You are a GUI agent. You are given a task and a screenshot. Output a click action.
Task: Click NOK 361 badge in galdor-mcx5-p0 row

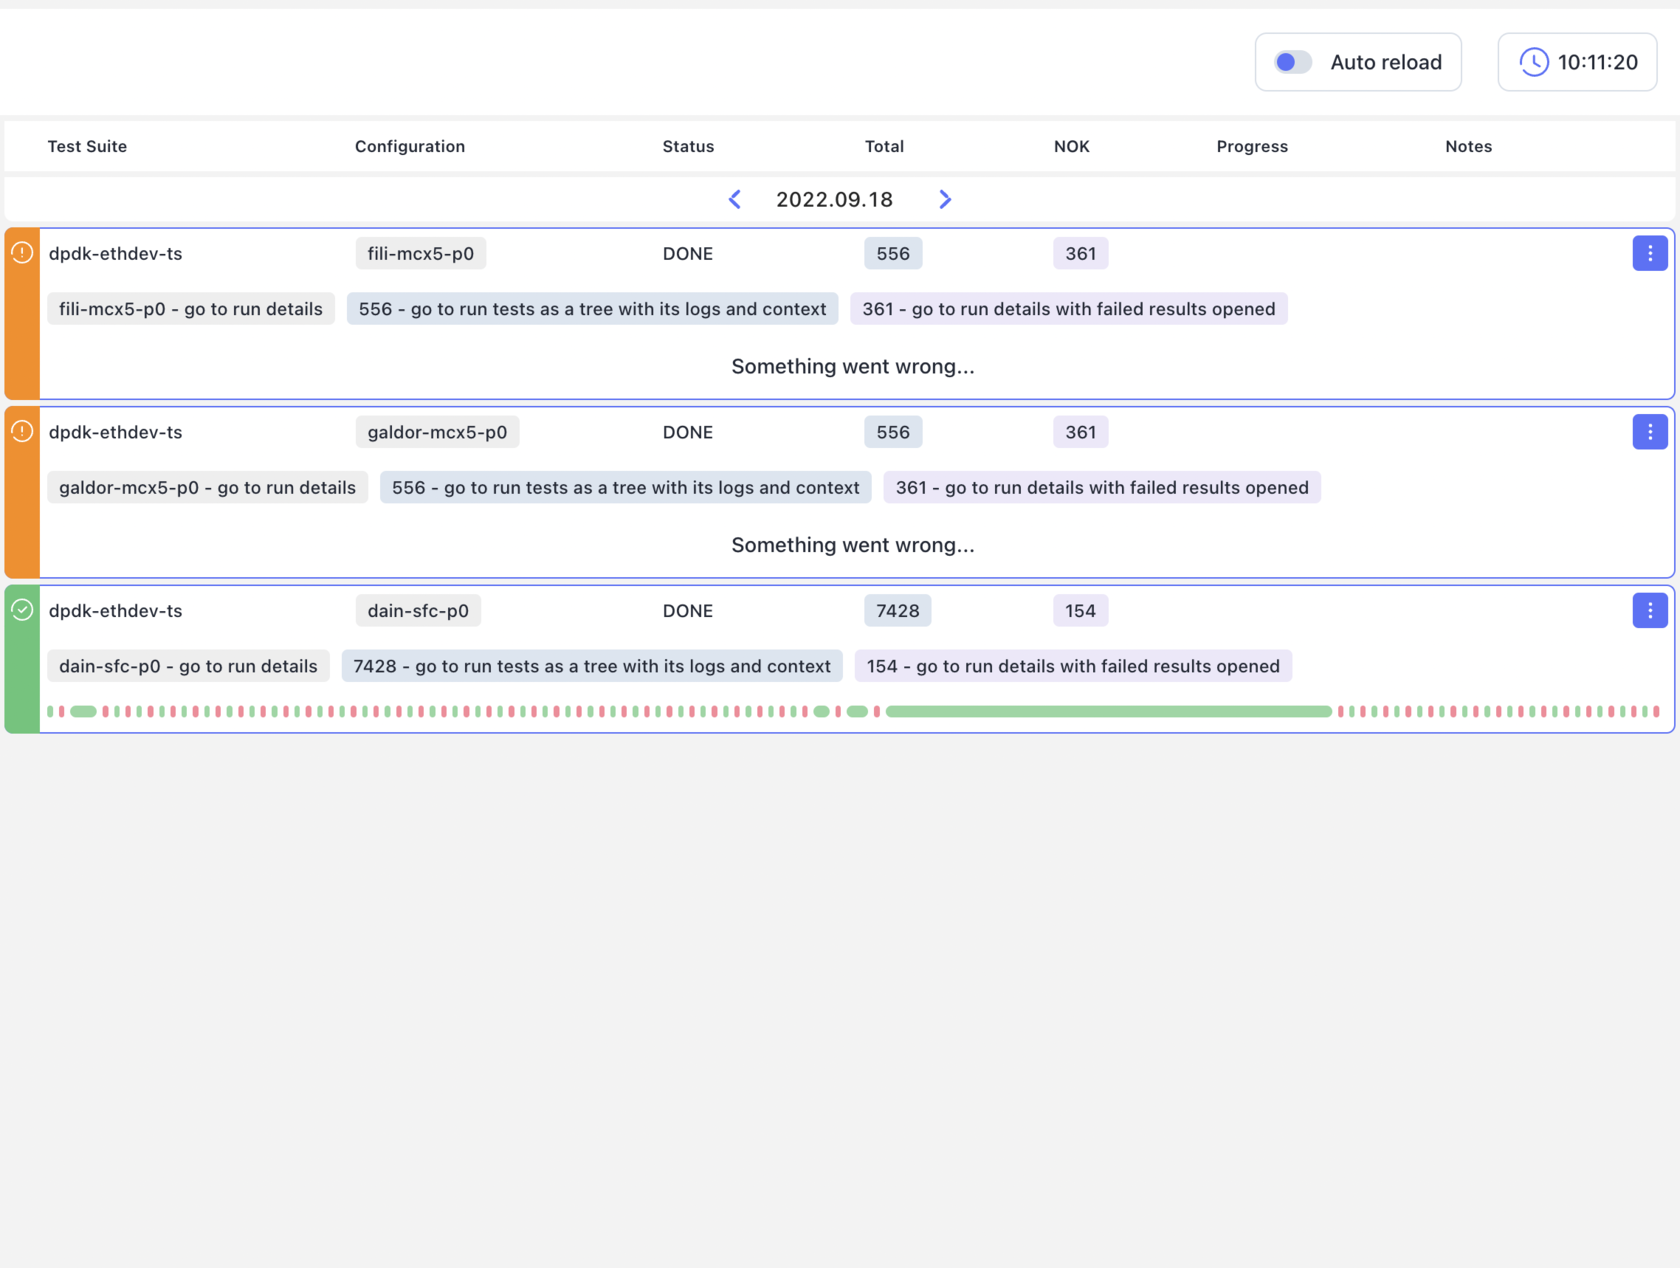click(1080, 432)
